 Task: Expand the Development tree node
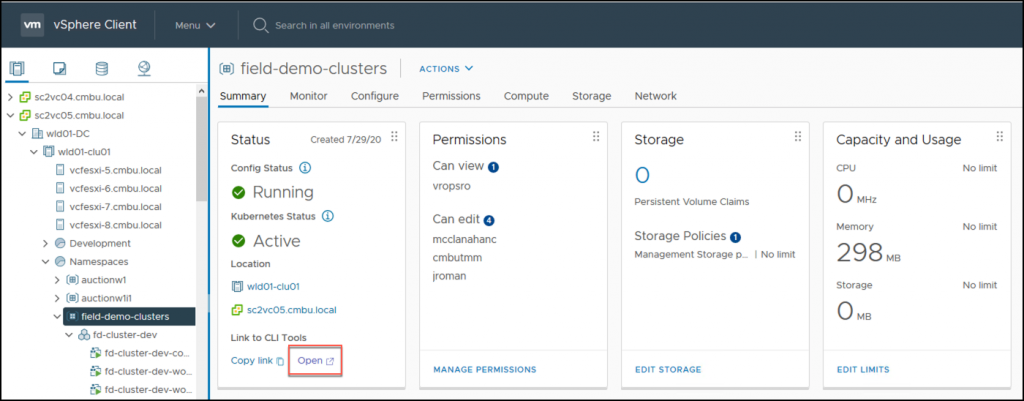pos(46,243)
